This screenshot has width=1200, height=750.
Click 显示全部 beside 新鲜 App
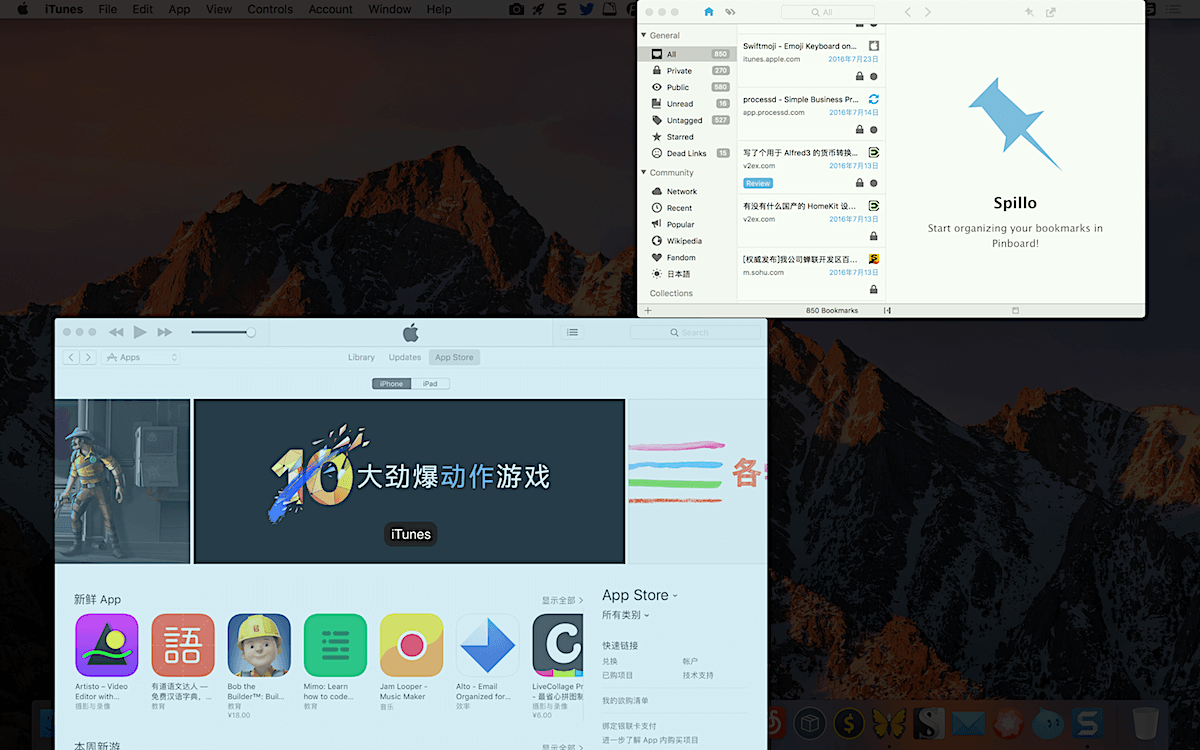[x=563, y=600]
